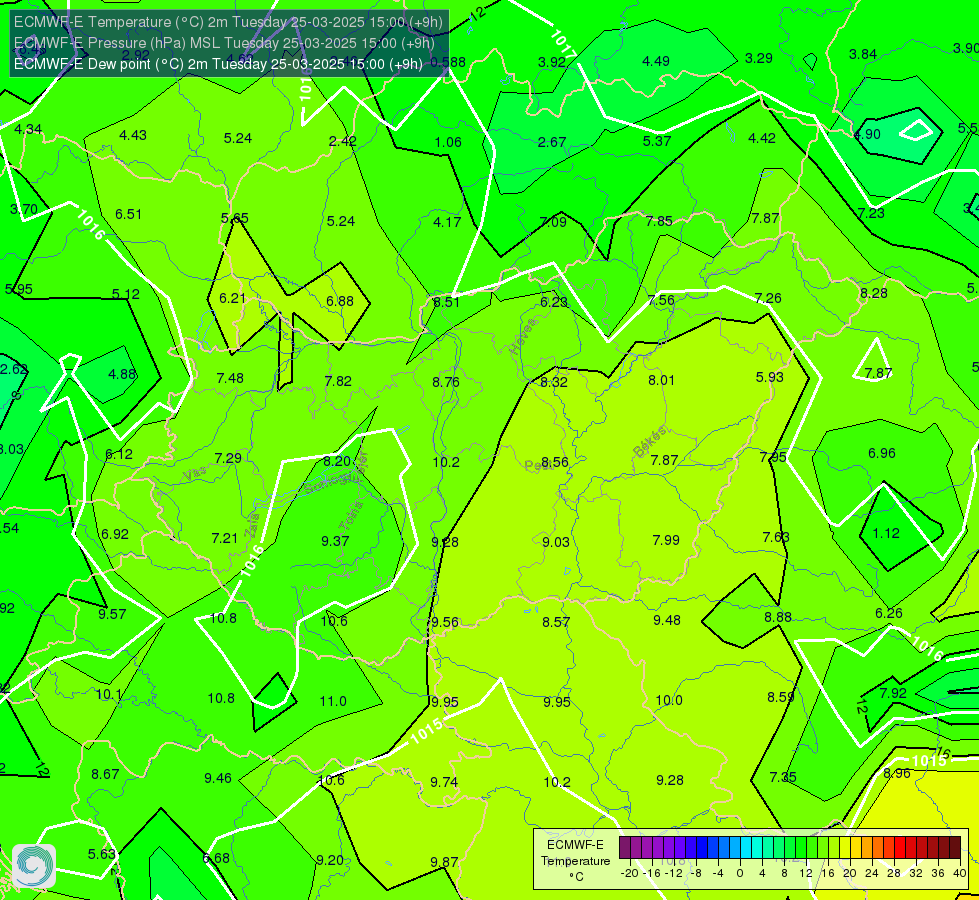
Task: Click the 9.03 value
Action: coord(556,542)
